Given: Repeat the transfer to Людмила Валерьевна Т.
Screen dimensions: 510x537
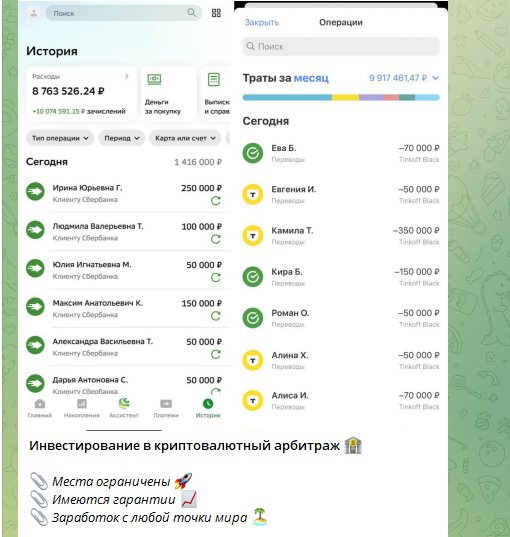Looking at the screenshot, I should [215, 239].
